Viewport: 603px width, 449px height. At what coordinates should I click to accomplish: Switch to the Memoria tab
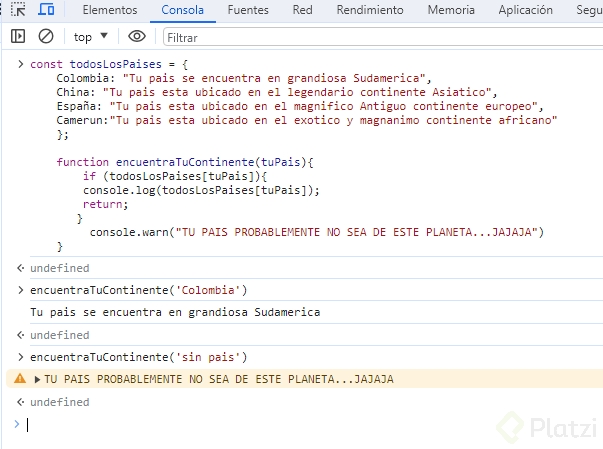click(451, 10)
